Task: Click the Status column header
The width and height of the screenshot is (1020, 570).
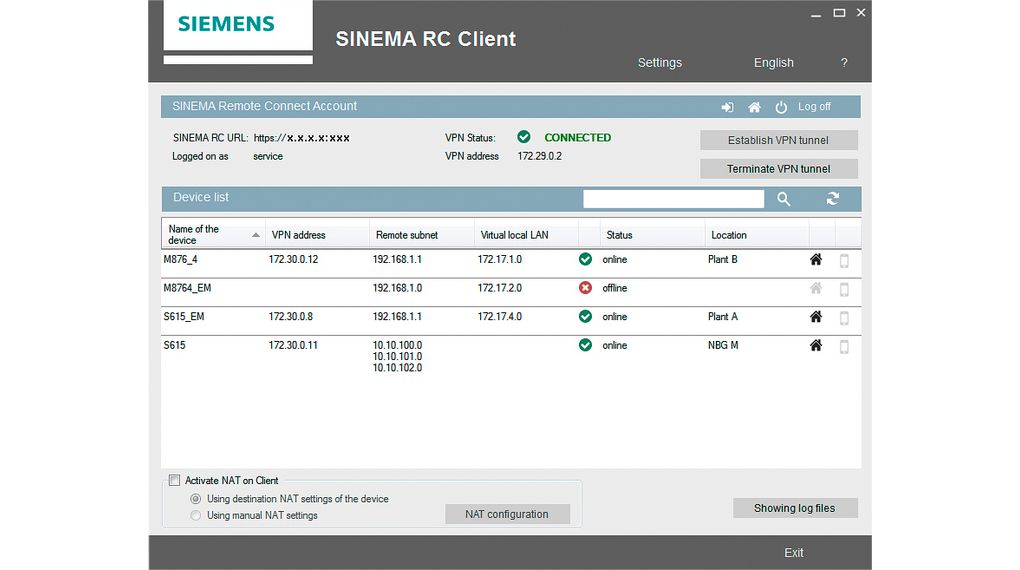Action: pos(652,235)
